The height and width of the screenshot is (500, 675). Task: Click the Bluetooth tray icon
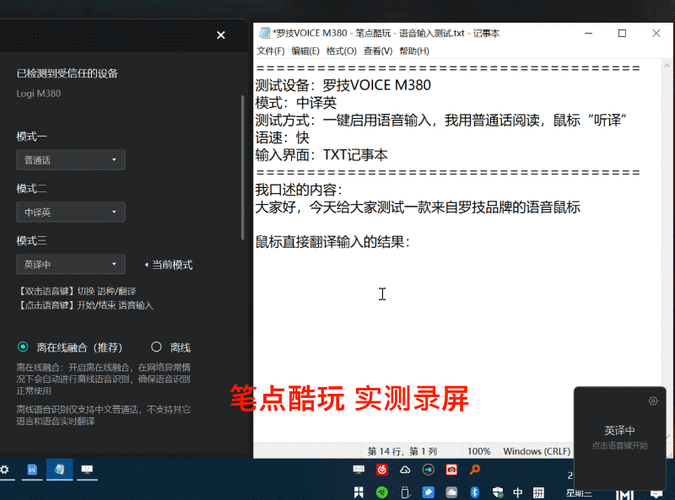pos(474,492)
